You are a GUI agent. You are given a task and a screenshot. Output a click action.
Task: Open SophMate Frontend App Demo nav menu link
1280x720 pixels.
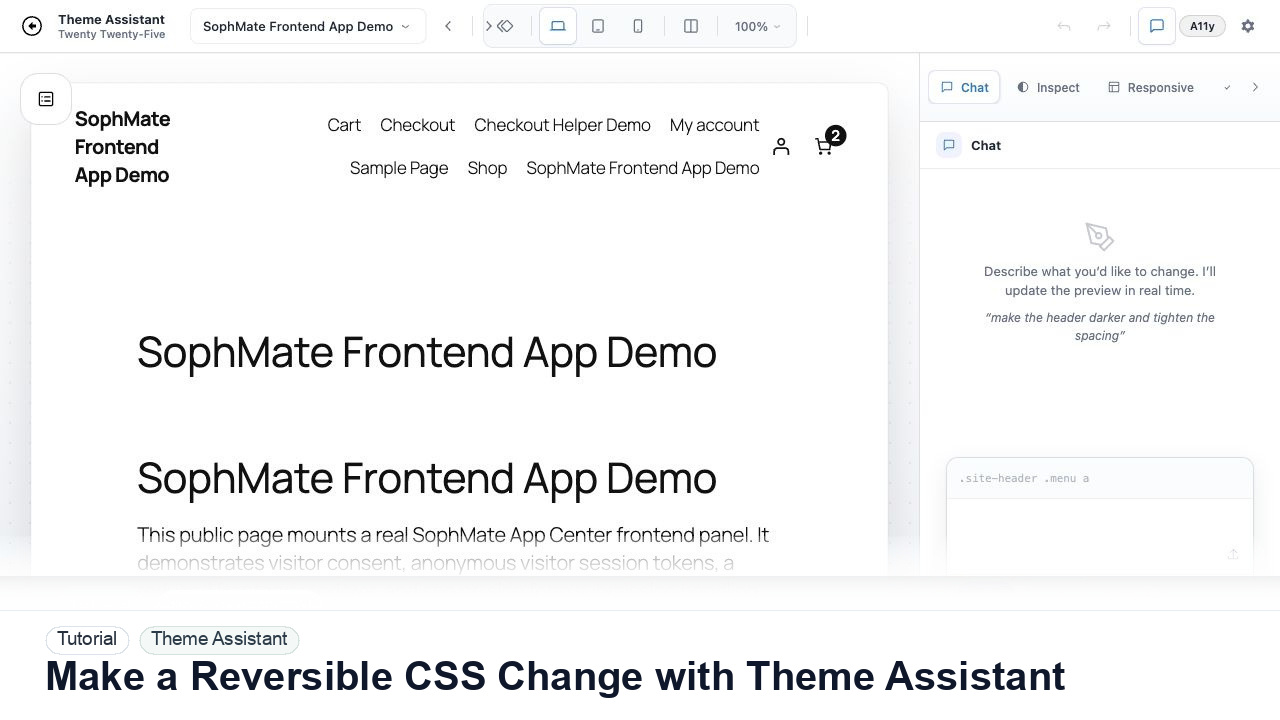point(643,168)
